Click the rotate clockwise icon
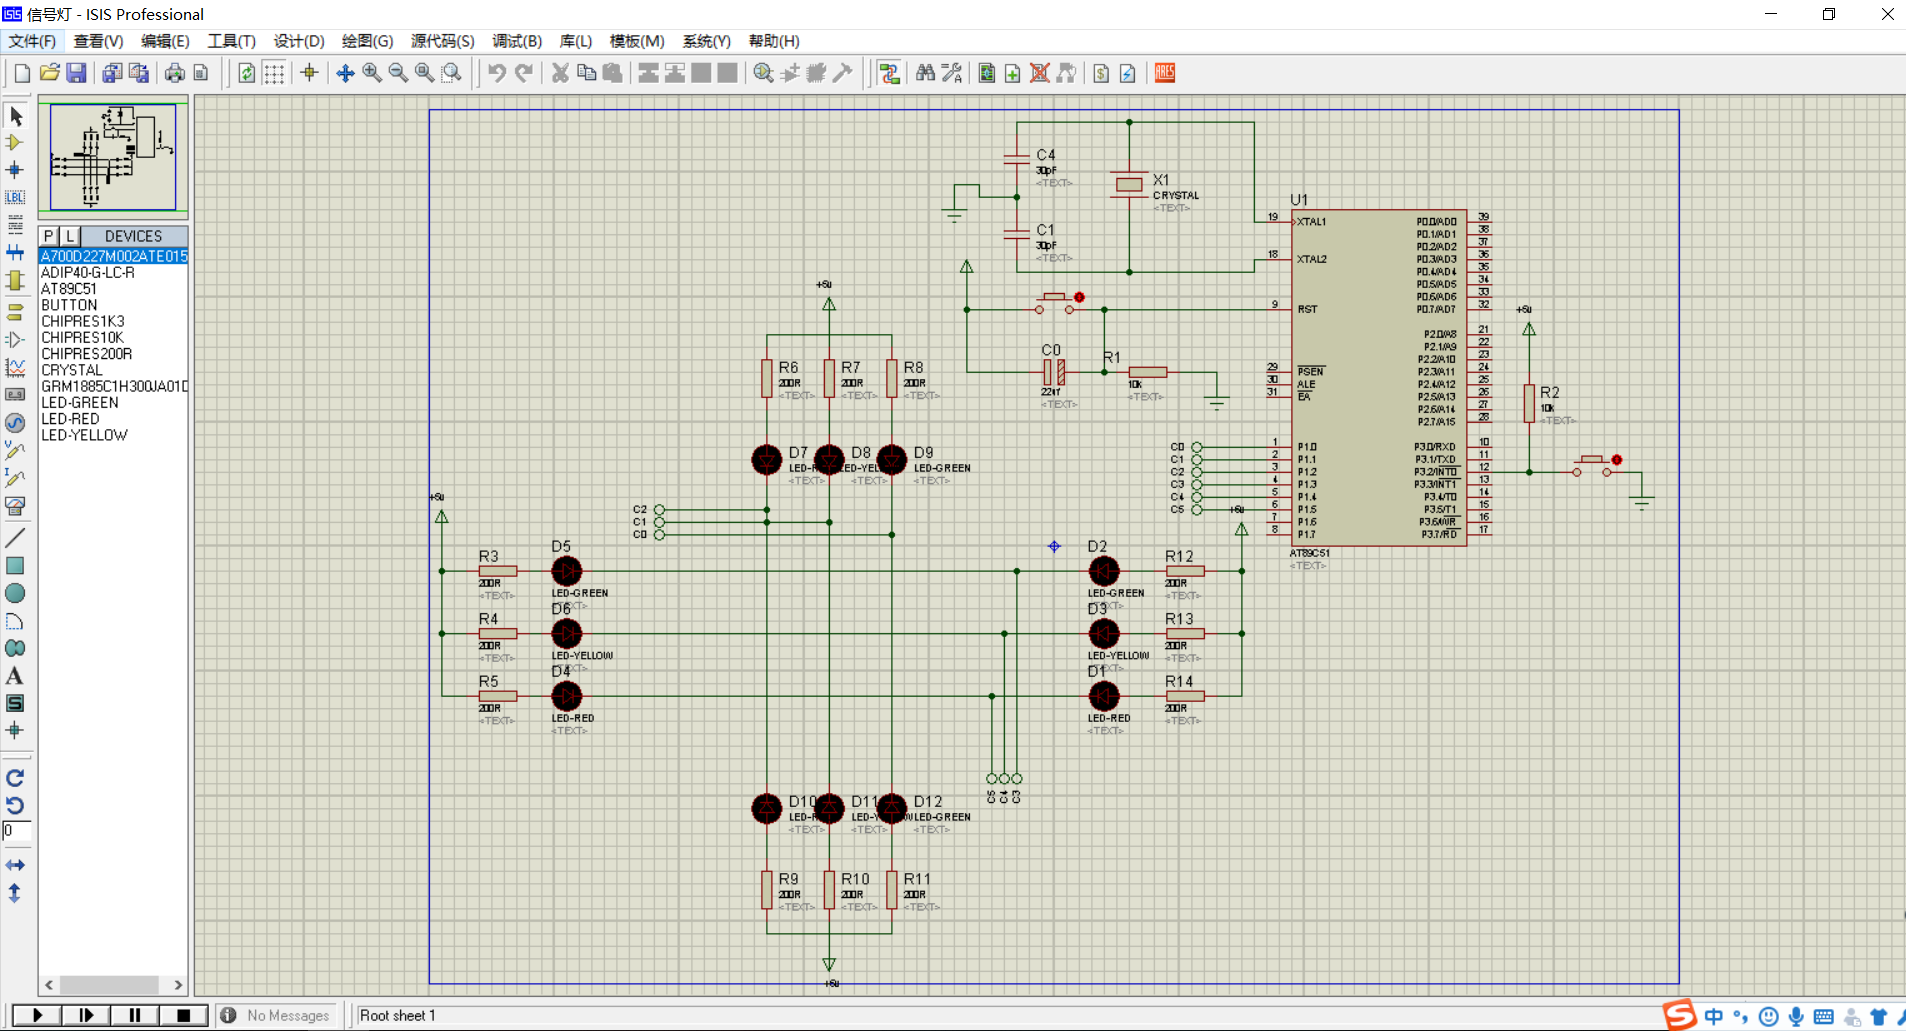The image size is (1906, 1031). click(x=15, y=778)
